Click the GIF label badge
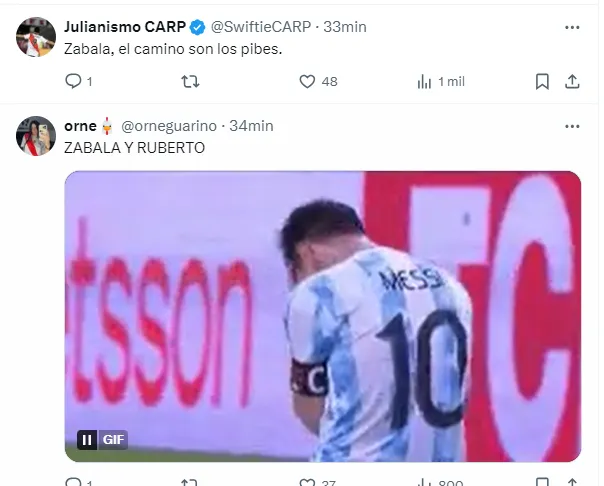The image size is (604, 486). [113, 439]
